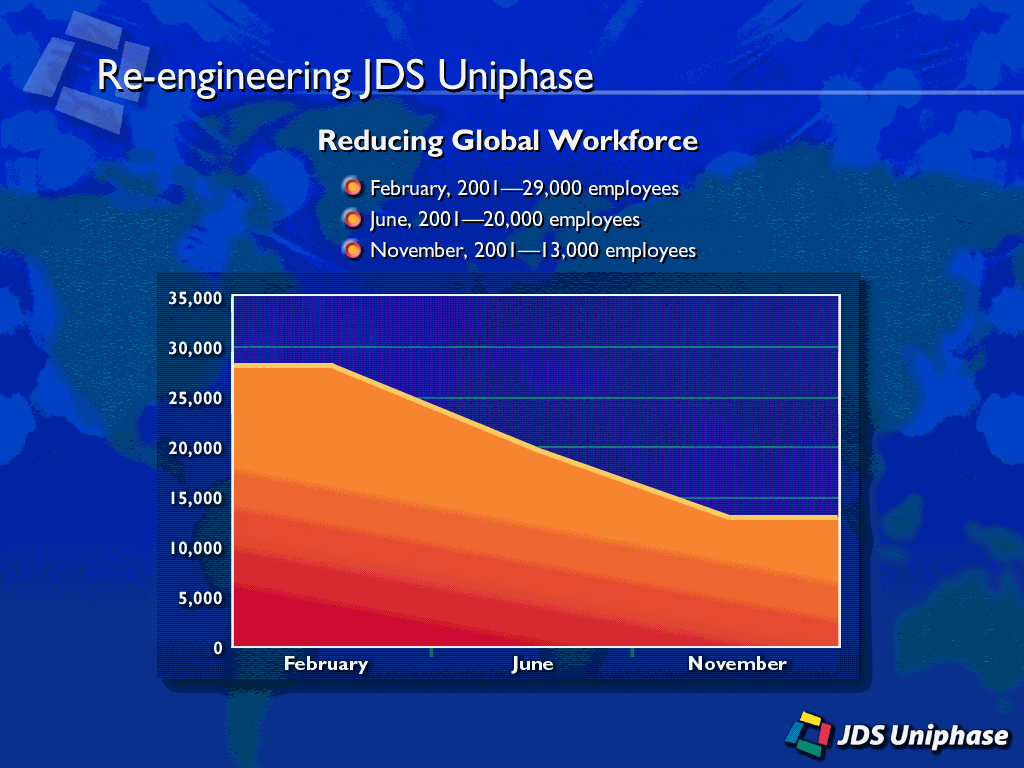The height and width of the screenshot is (768, 1024).
Task: Click the 35,000 y-axis label
Action: 195,298
